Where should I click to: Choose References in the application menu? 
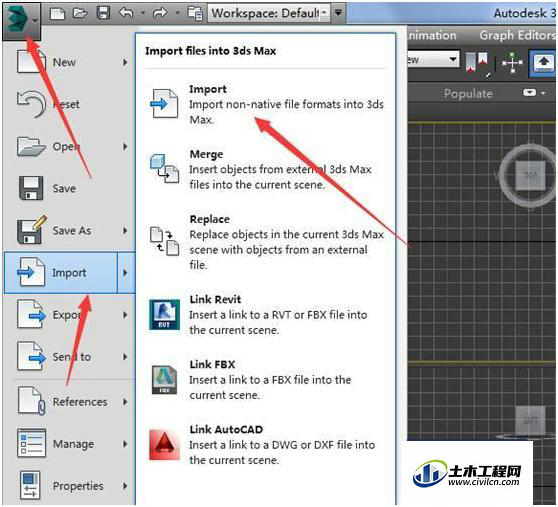click(x=70, y=402)
